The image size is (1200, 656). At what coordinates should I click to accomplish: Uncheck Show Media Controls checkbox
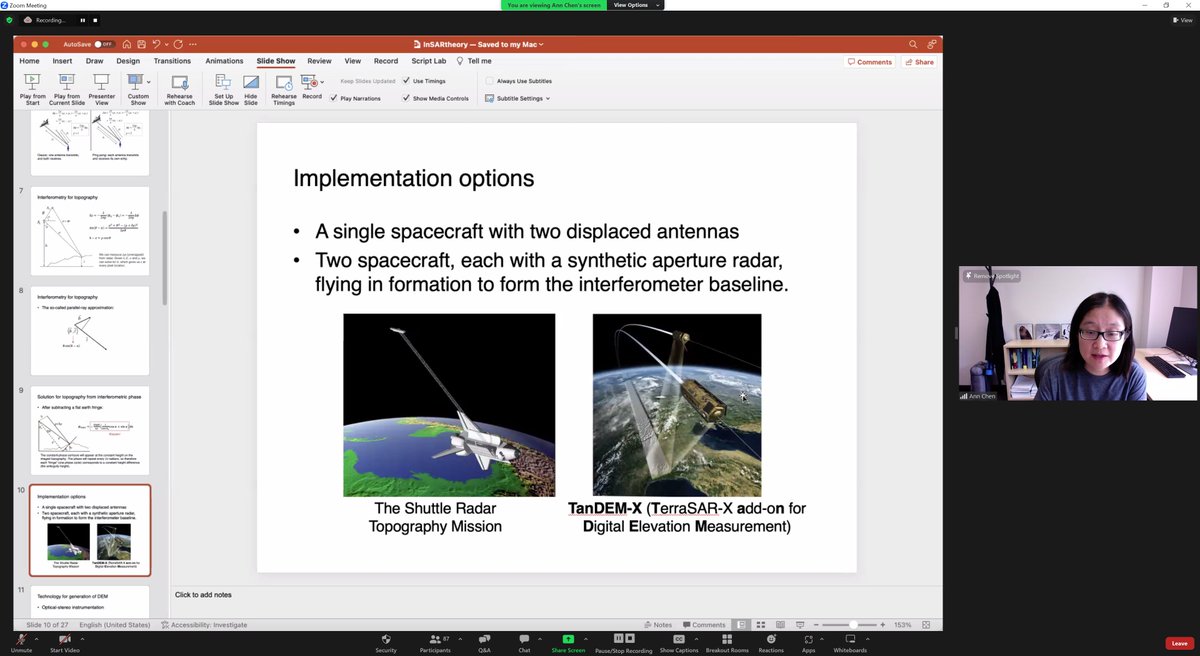coord(406,98)
